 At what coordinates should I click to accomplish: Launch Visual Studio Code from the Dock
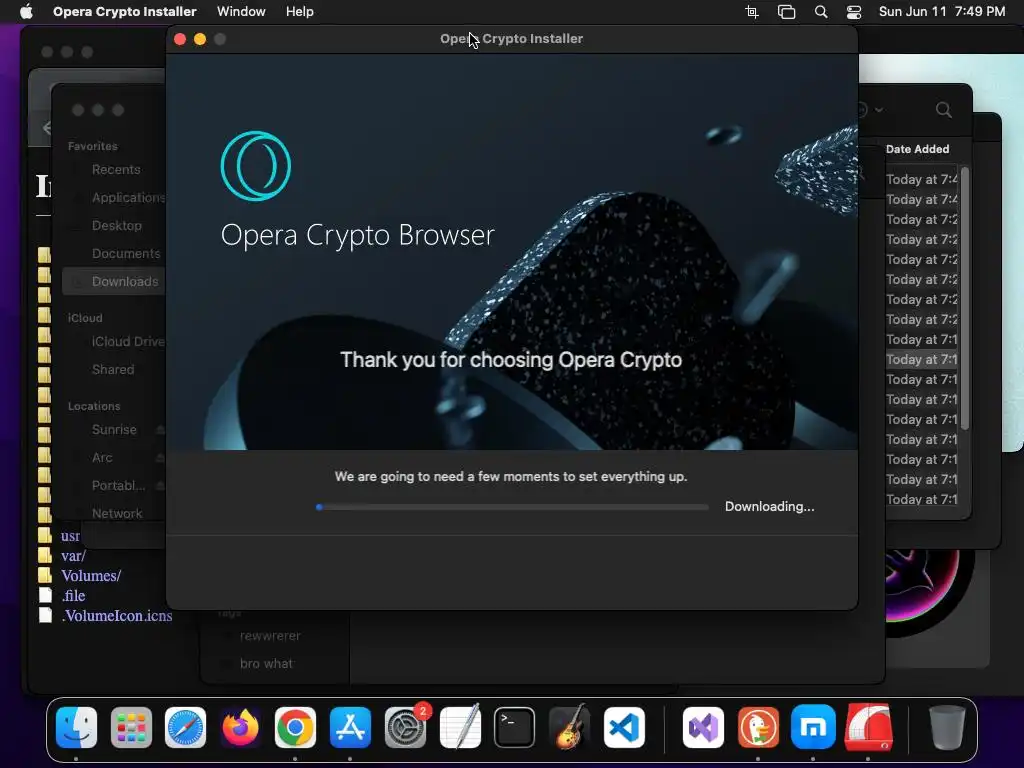(624, 728)
